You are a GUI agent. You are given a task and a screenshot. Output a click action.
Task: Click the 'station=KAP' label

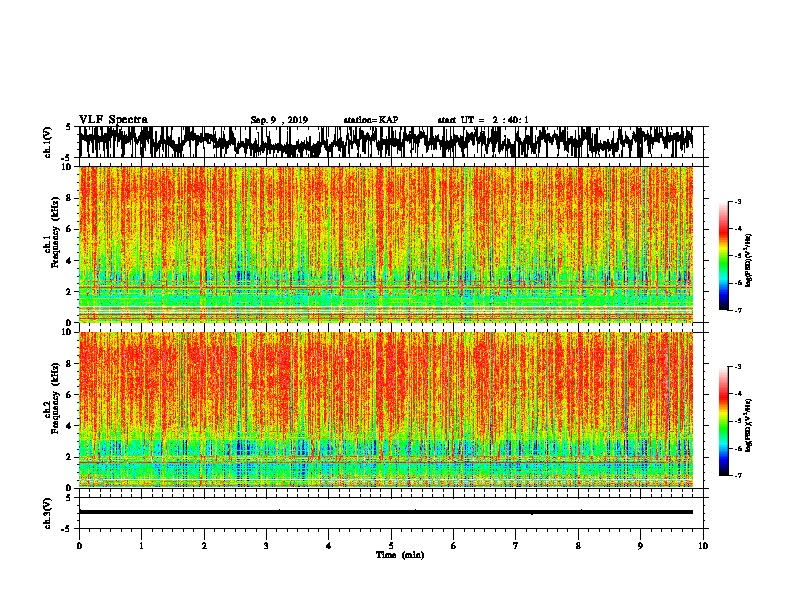pos(371,120)
